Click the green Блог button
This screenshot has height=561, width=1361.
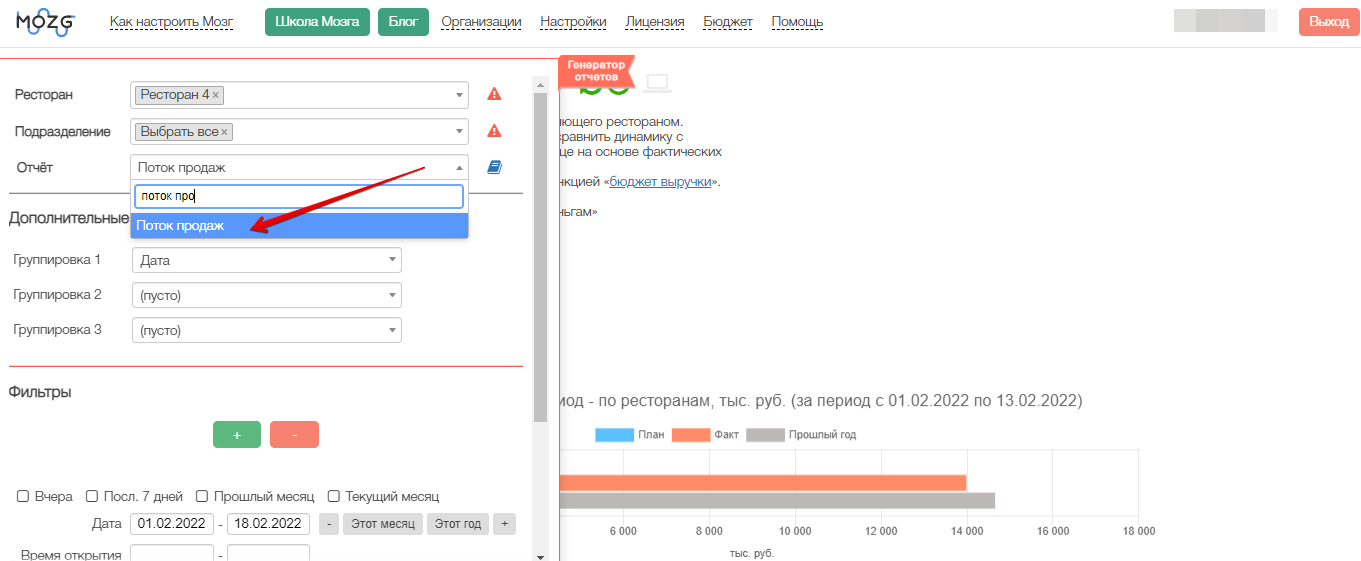coord(403,22)
